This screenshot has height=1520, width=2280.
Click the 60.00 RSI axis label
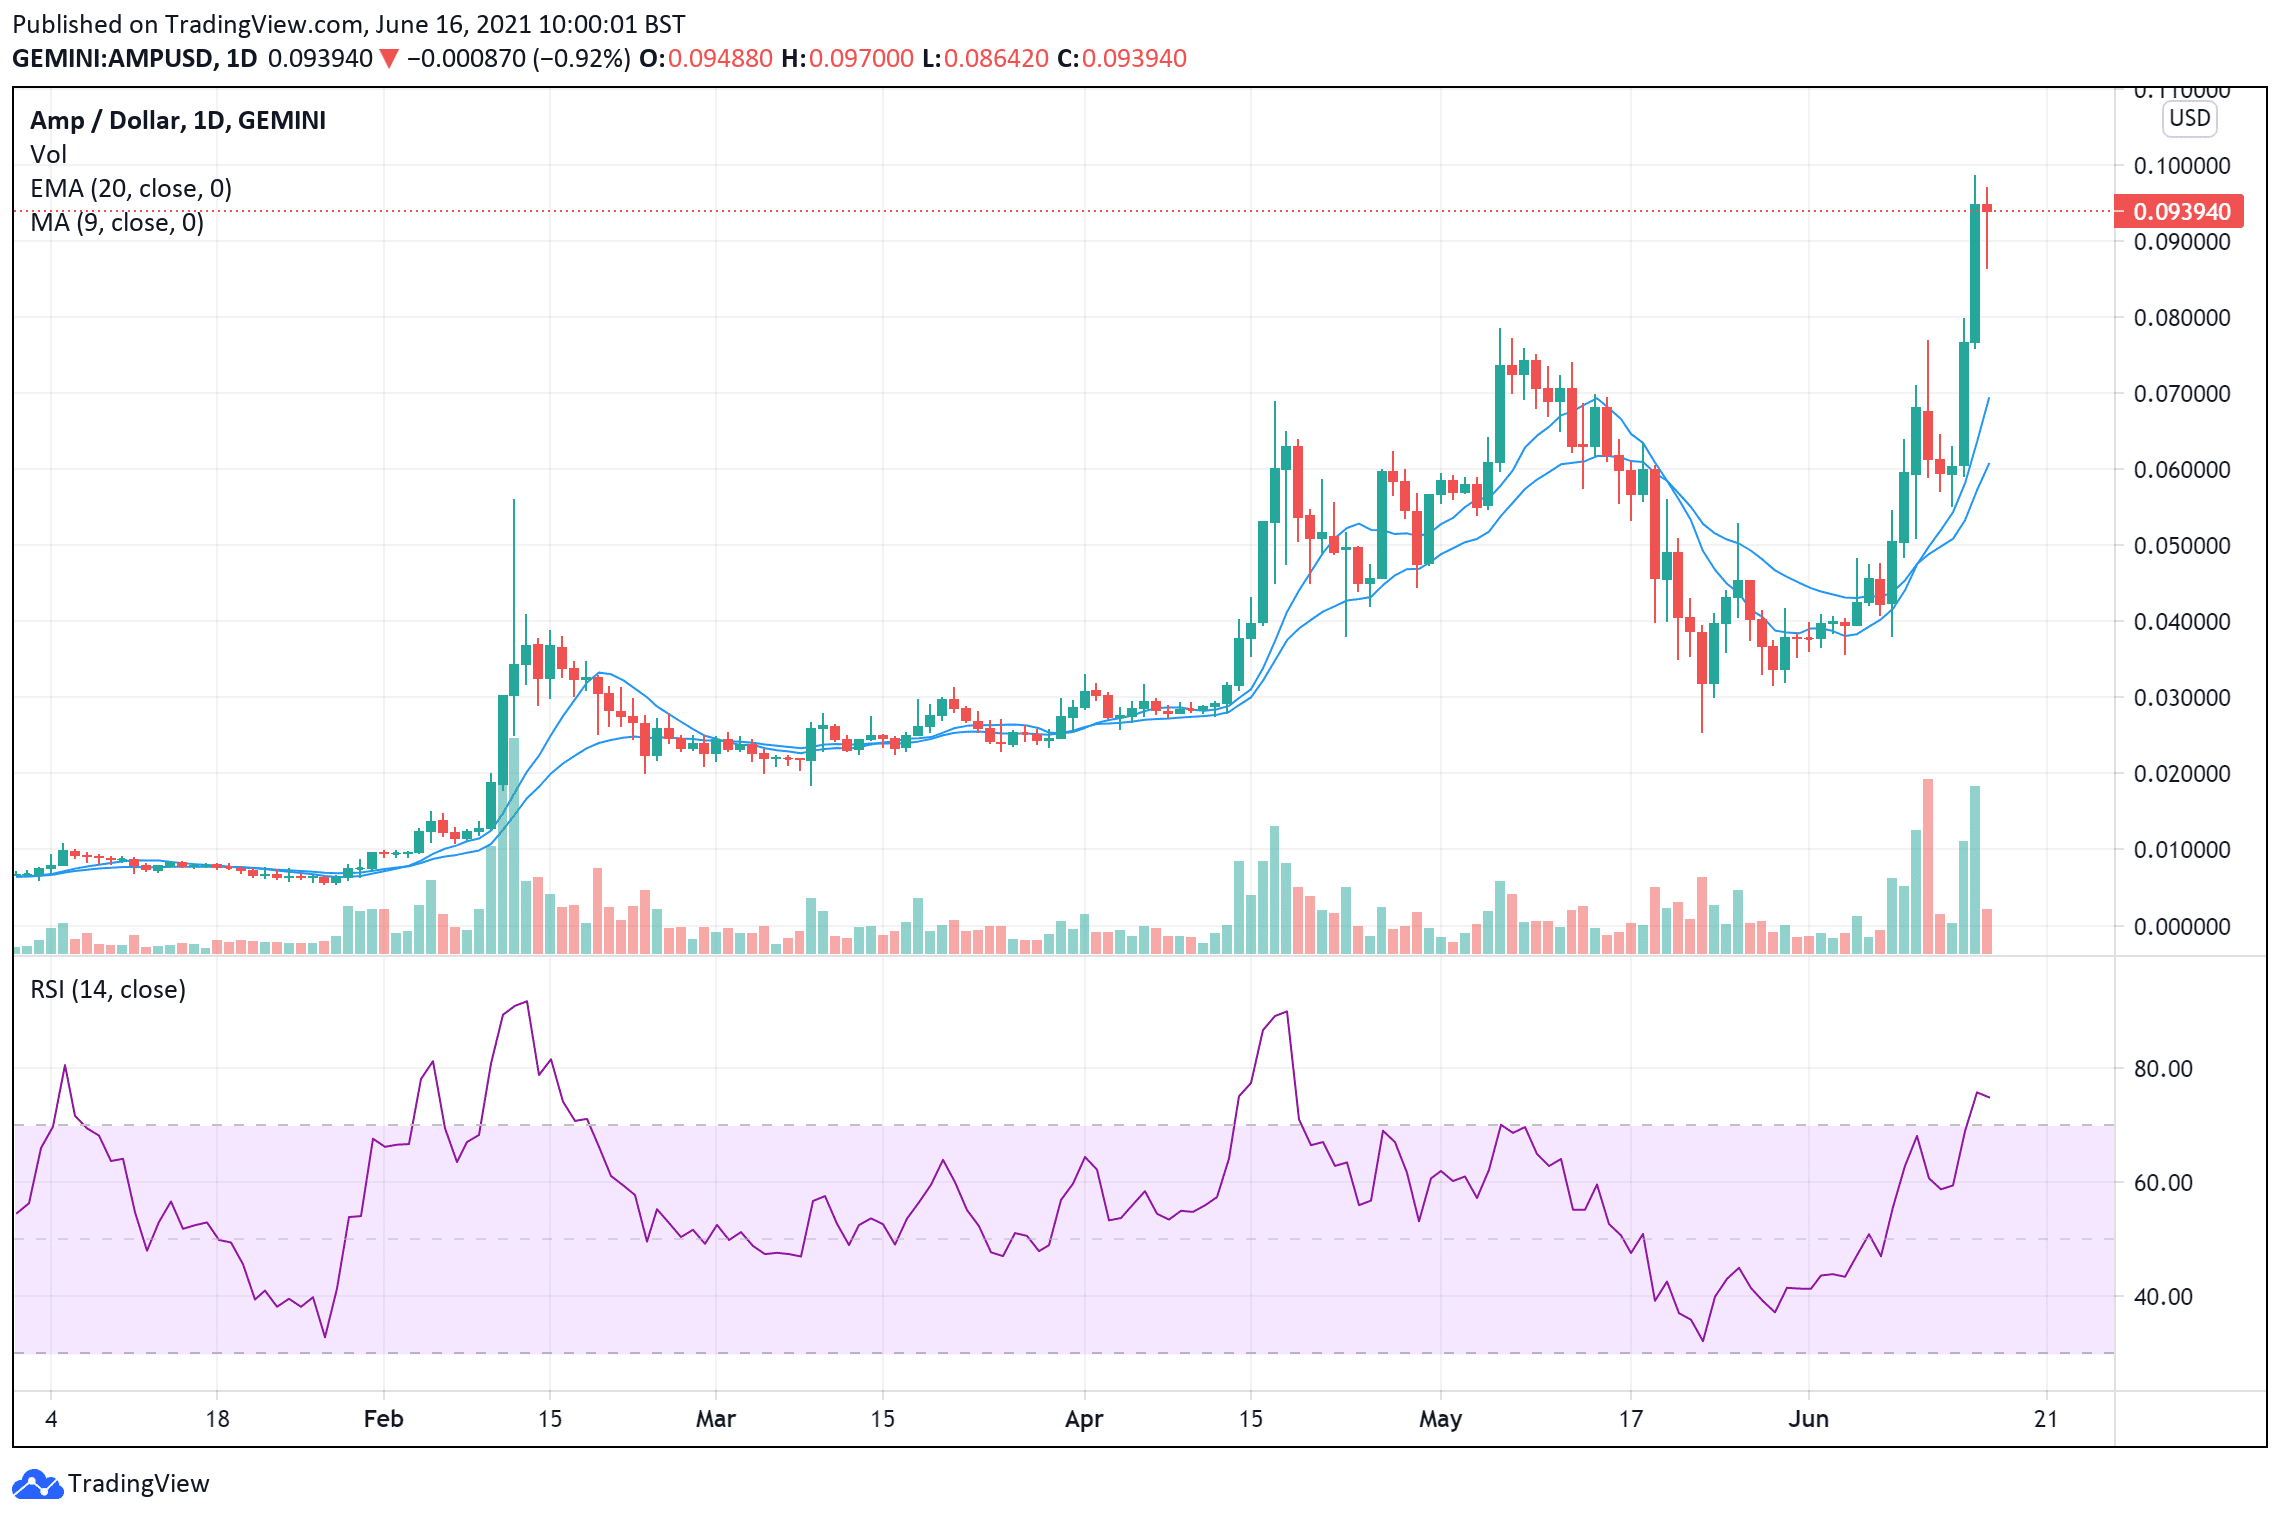point(2163,1183)
